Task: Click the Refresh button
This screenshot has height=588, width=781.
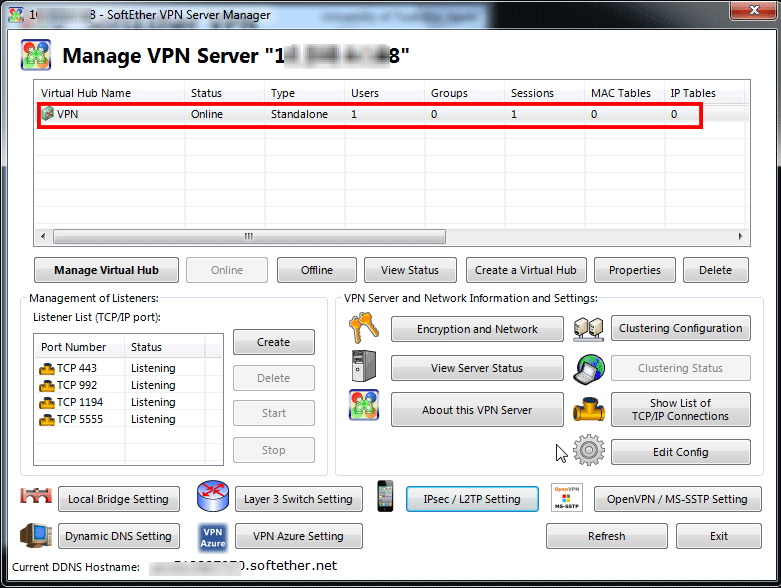Action: pyautogui.click(x=606, y=536)
